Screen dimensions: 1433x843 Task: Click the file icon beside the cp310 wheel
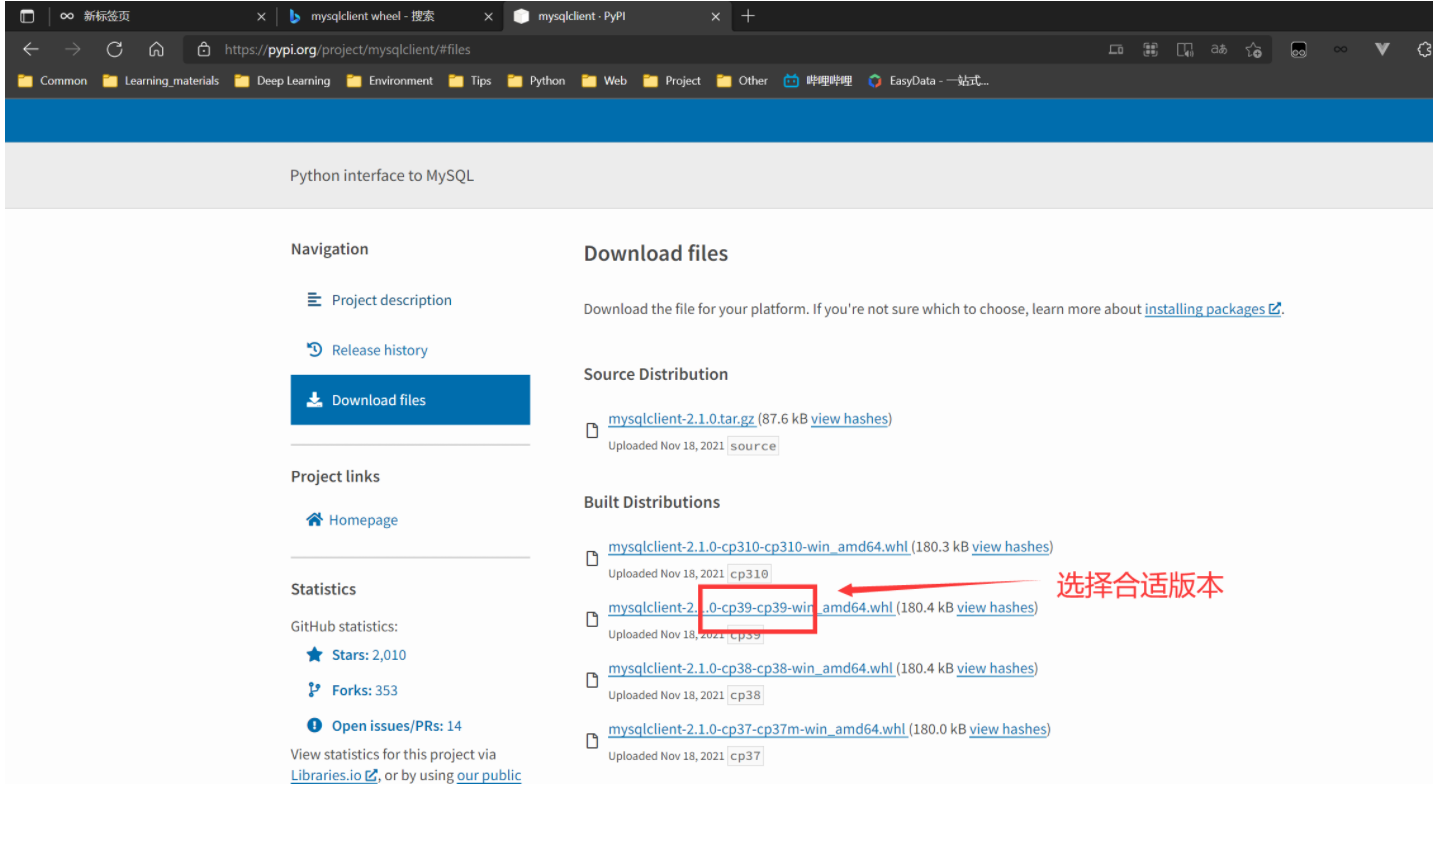pyautogui.click(x=592, y=558)
